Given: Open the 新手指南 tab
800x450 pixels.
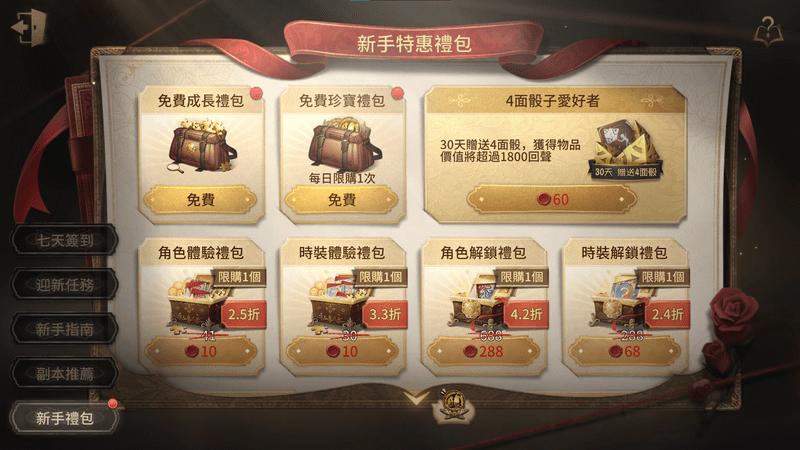Looking at the screenshot, I should coord(64,329).
